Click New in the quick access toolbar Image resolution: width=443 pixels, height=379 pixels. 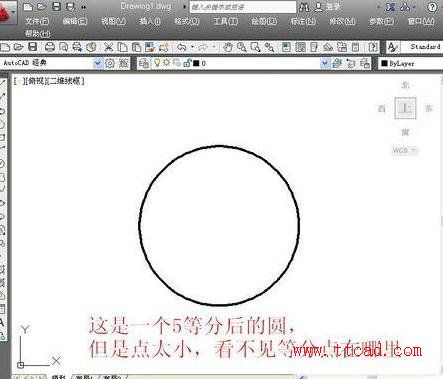point(28,7)
